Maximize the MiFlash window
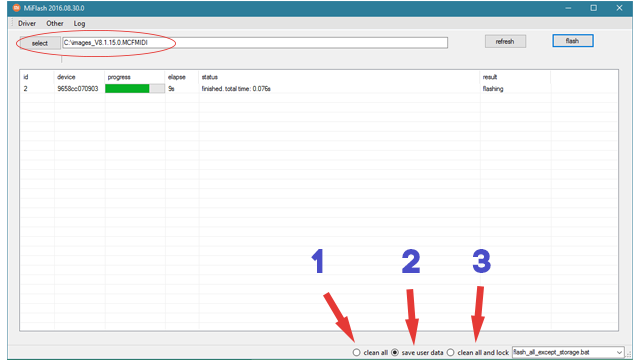 [x=593, y=8]
